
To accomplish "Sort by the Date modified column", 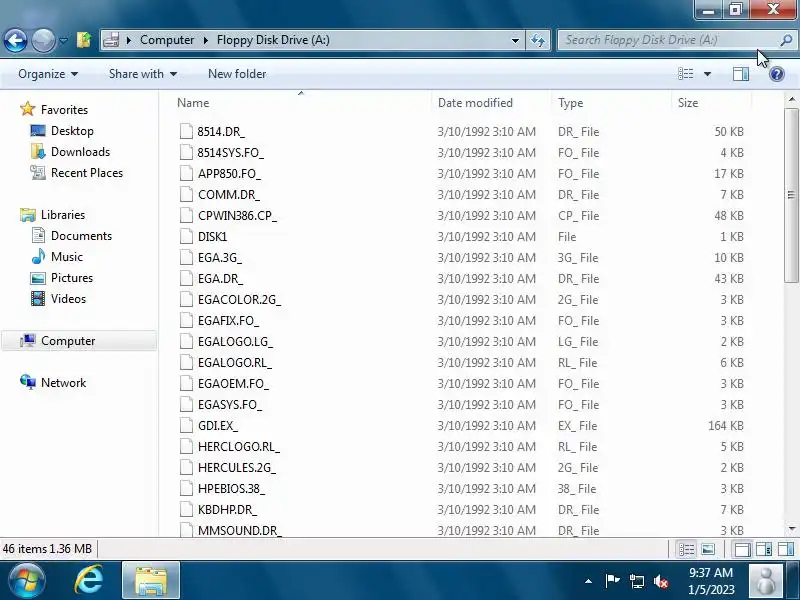I will (x=491, y=103).
